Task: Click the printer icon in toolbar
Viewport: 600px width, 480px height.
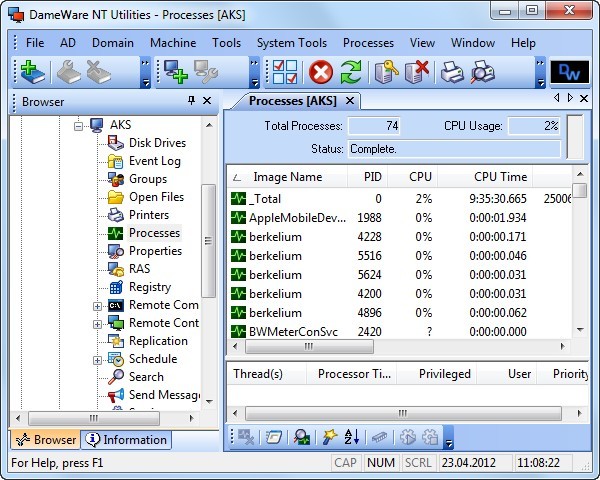Action: click(x=452, y=72)
